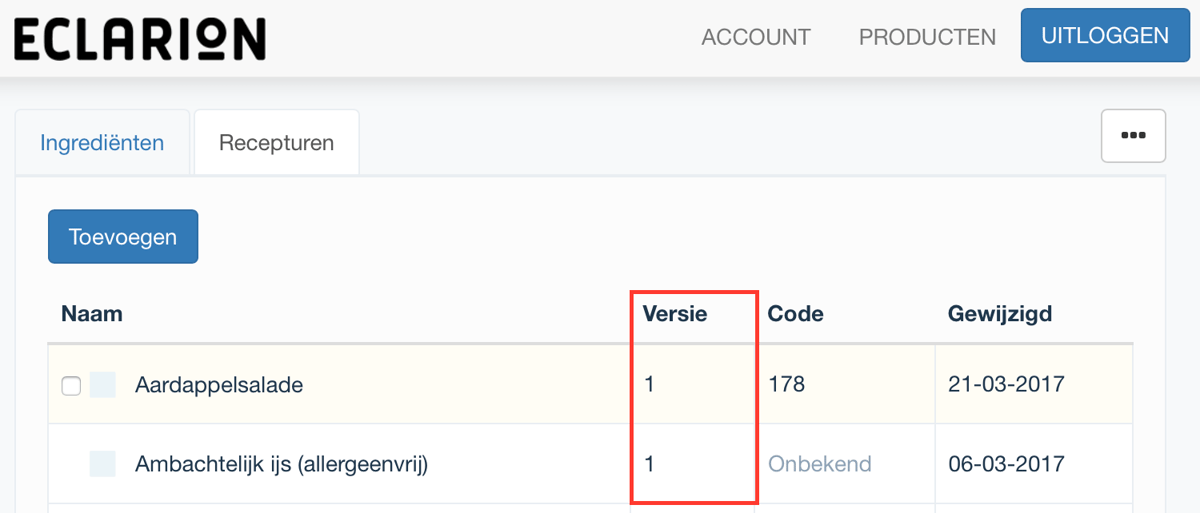Select the Recepturen tab

[x=276, y=143]
